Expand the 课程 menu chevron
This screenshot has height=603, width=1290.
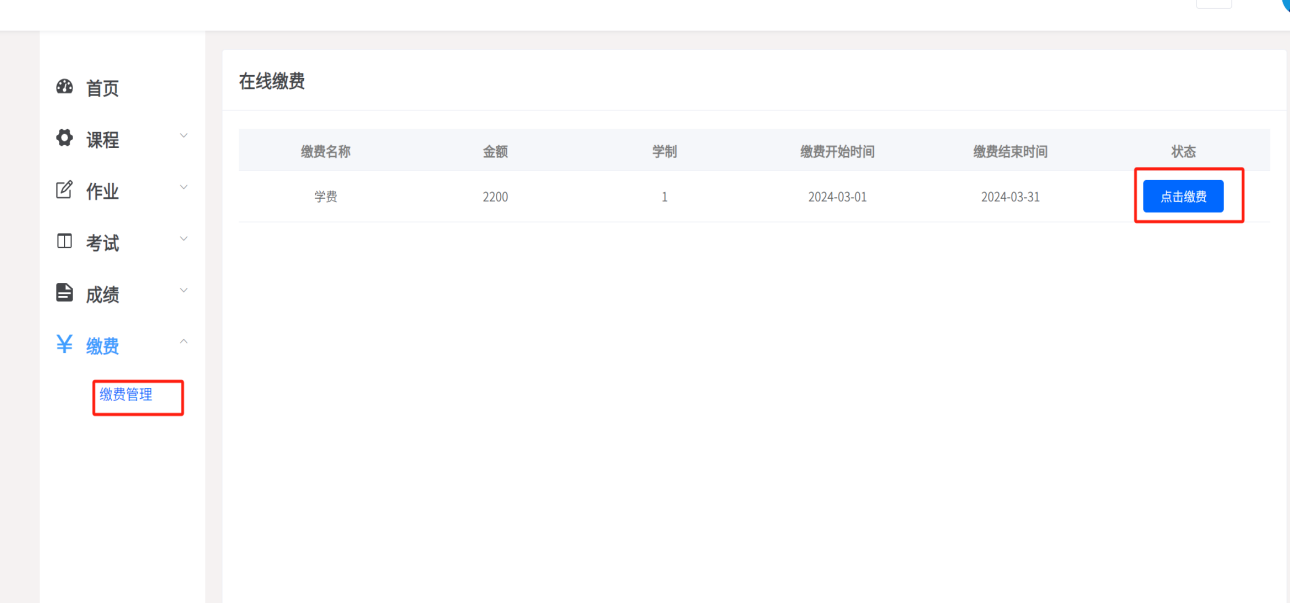point(183,135)
